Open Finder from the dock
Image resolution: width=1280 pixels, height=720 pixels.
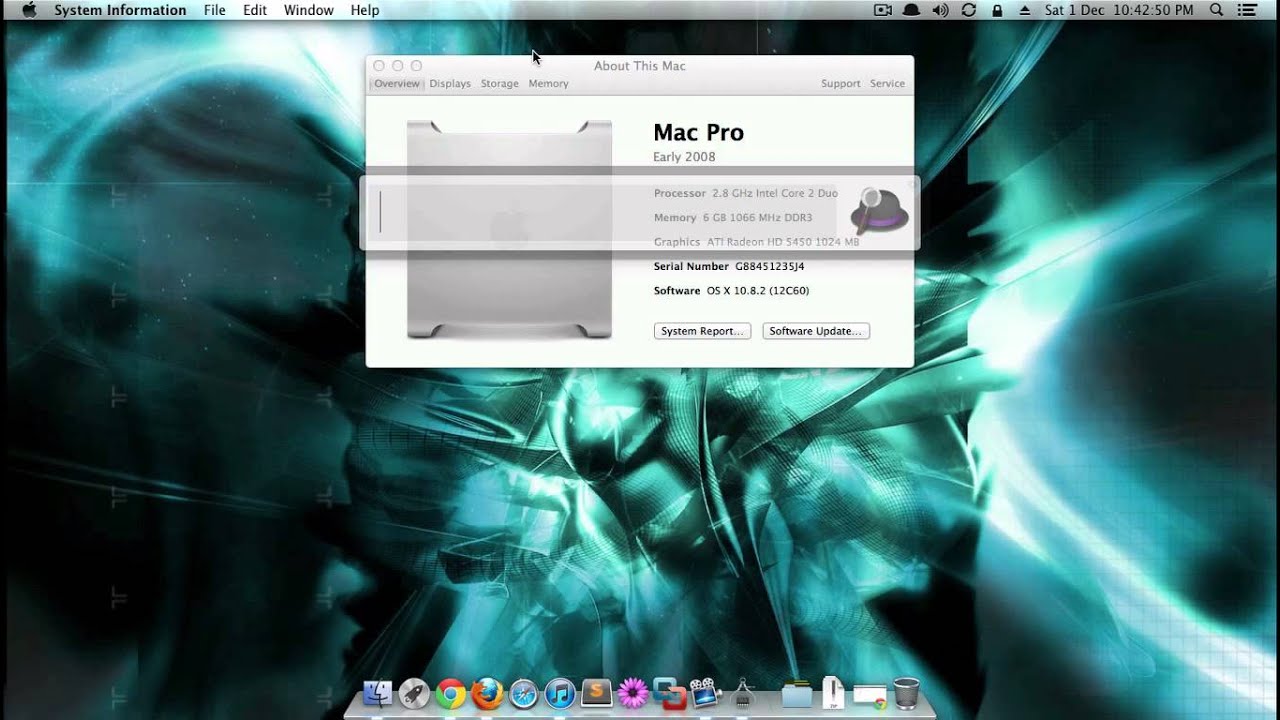(x=377, y=693)
